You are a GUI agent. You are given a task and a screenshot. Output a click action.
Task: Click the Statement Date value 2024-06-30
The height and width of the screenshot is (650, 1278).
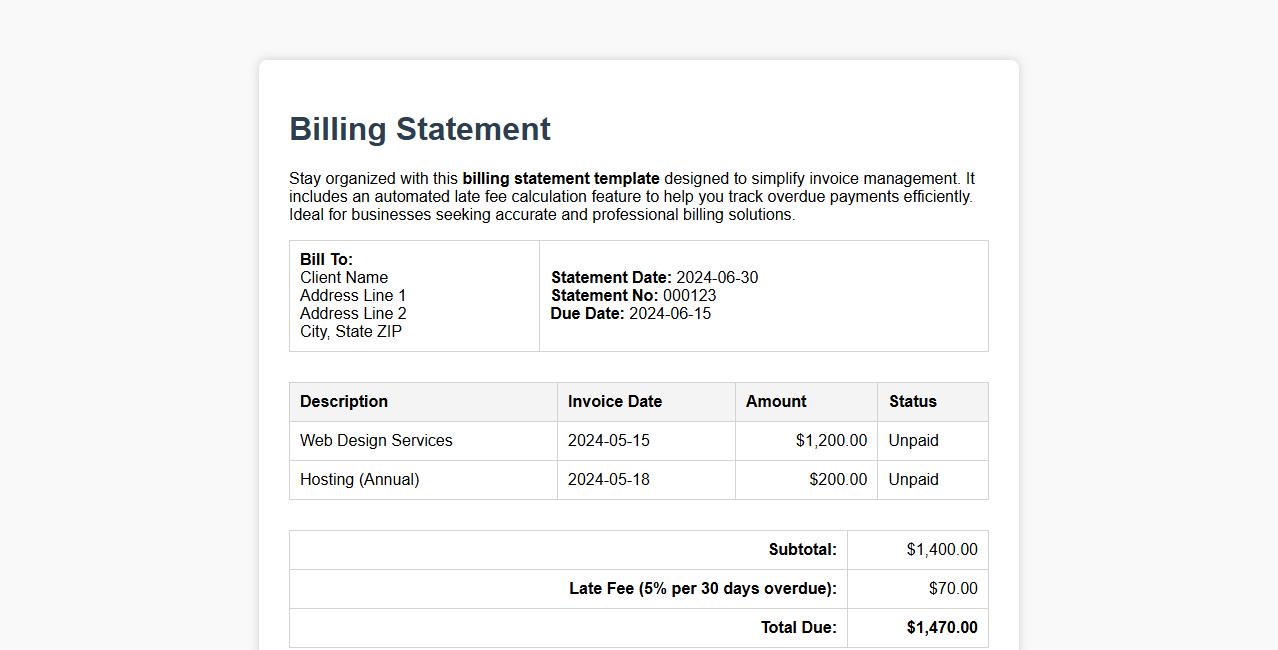716,277
